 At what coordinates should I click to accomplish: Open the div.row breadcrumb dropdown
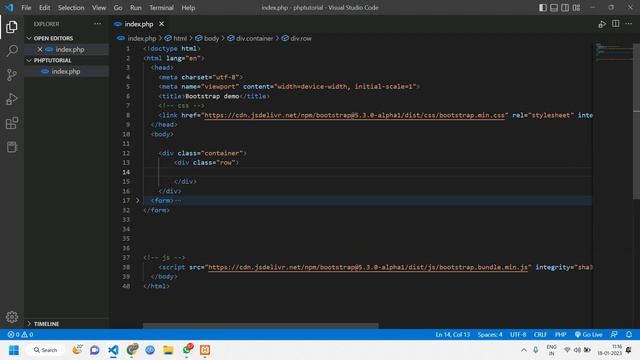[x=296, y=38]
